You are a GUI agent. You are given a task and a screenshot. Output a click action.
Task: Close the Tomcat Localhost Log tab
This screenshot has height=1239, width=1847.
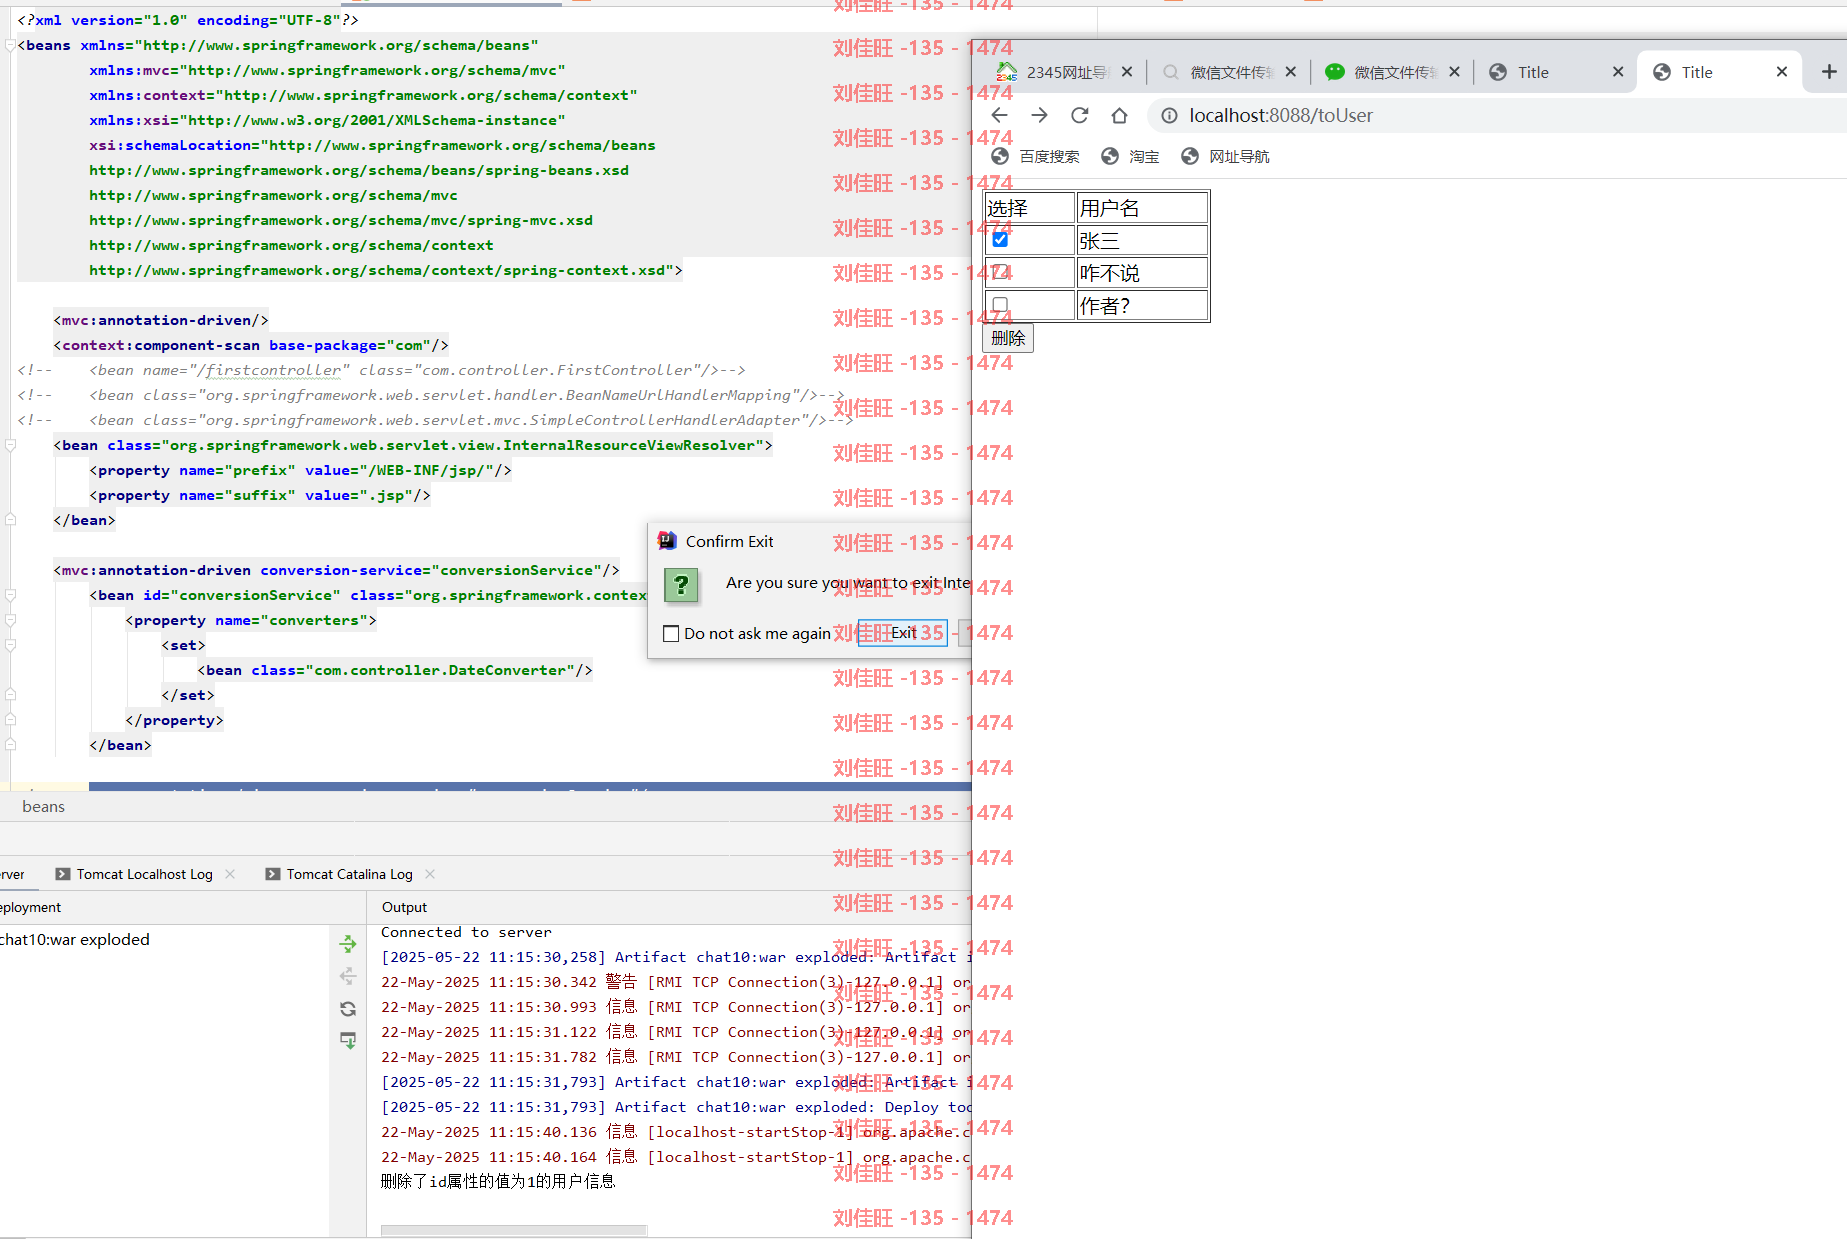click(230, 874)
